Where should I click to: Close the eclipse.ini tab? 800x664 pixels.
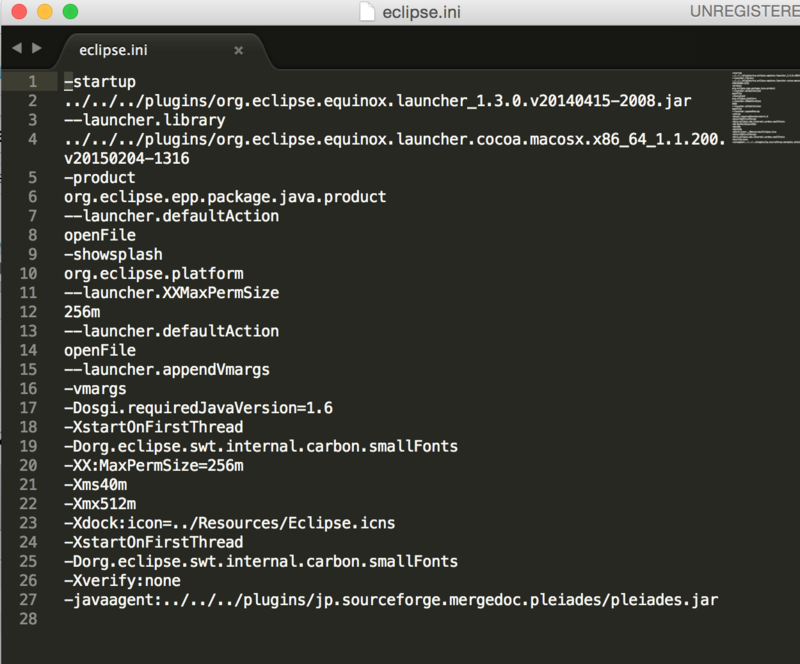click(238, 51)
